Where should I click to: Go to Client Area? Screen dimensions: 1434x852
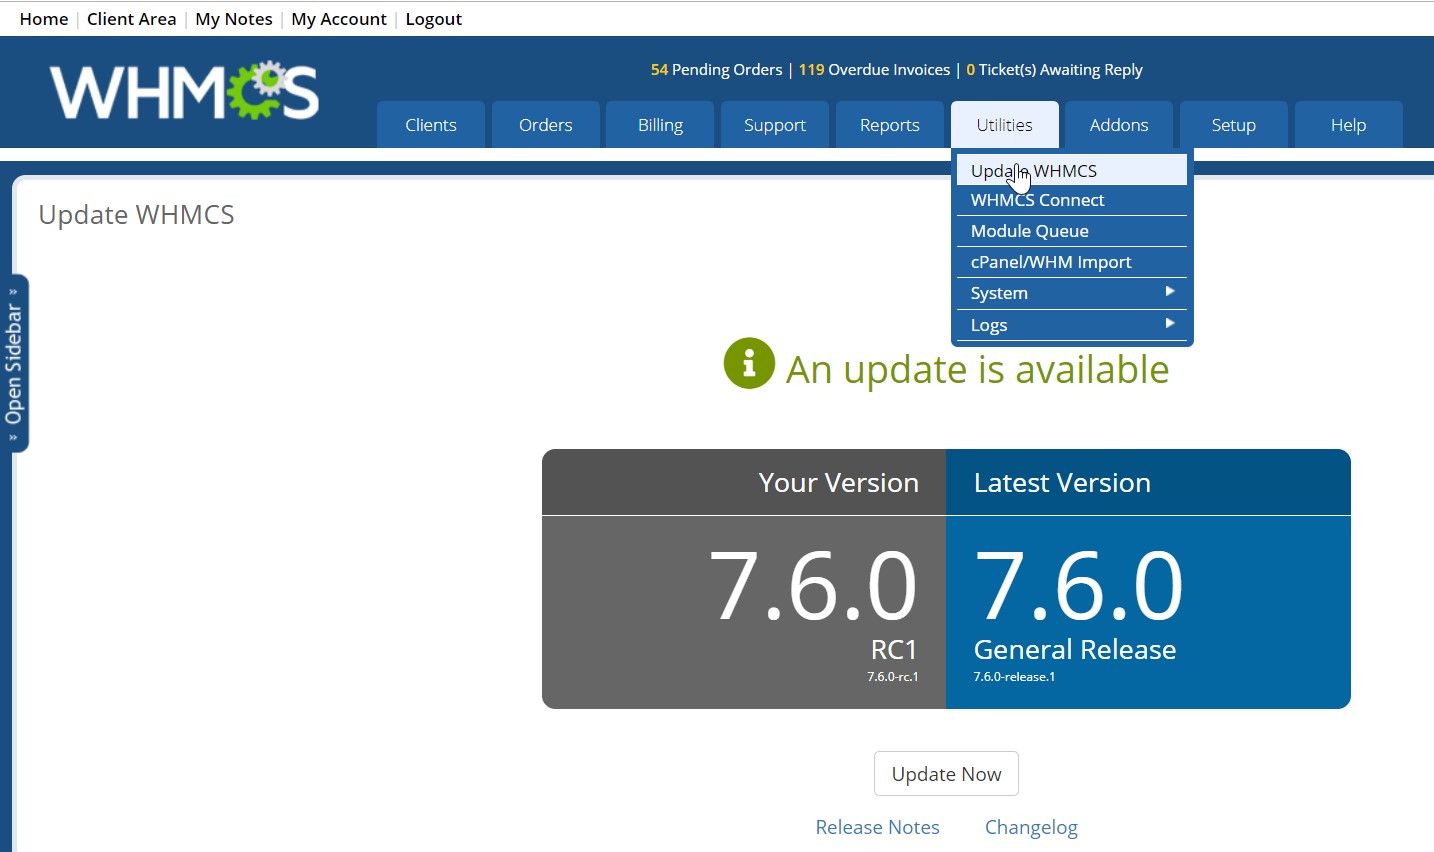pos(131,19)
